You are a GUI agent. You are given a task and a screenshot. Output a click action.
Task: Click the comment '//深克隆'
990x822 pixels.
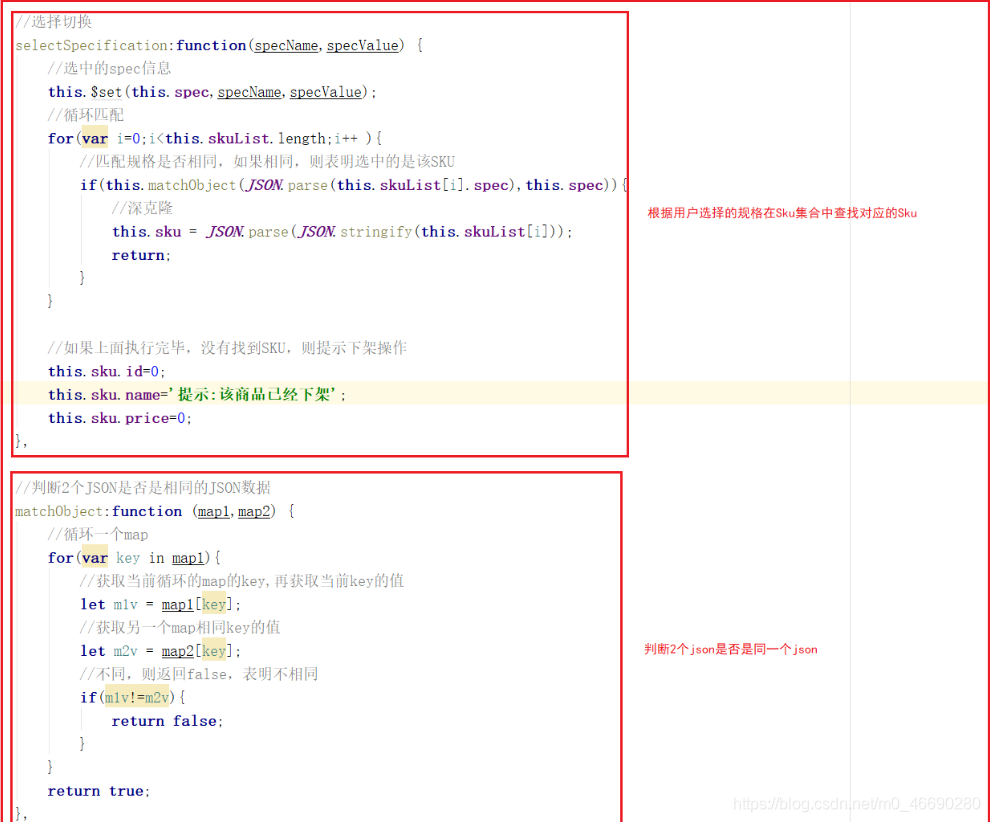pyautogui.click(x=142, y=208)
